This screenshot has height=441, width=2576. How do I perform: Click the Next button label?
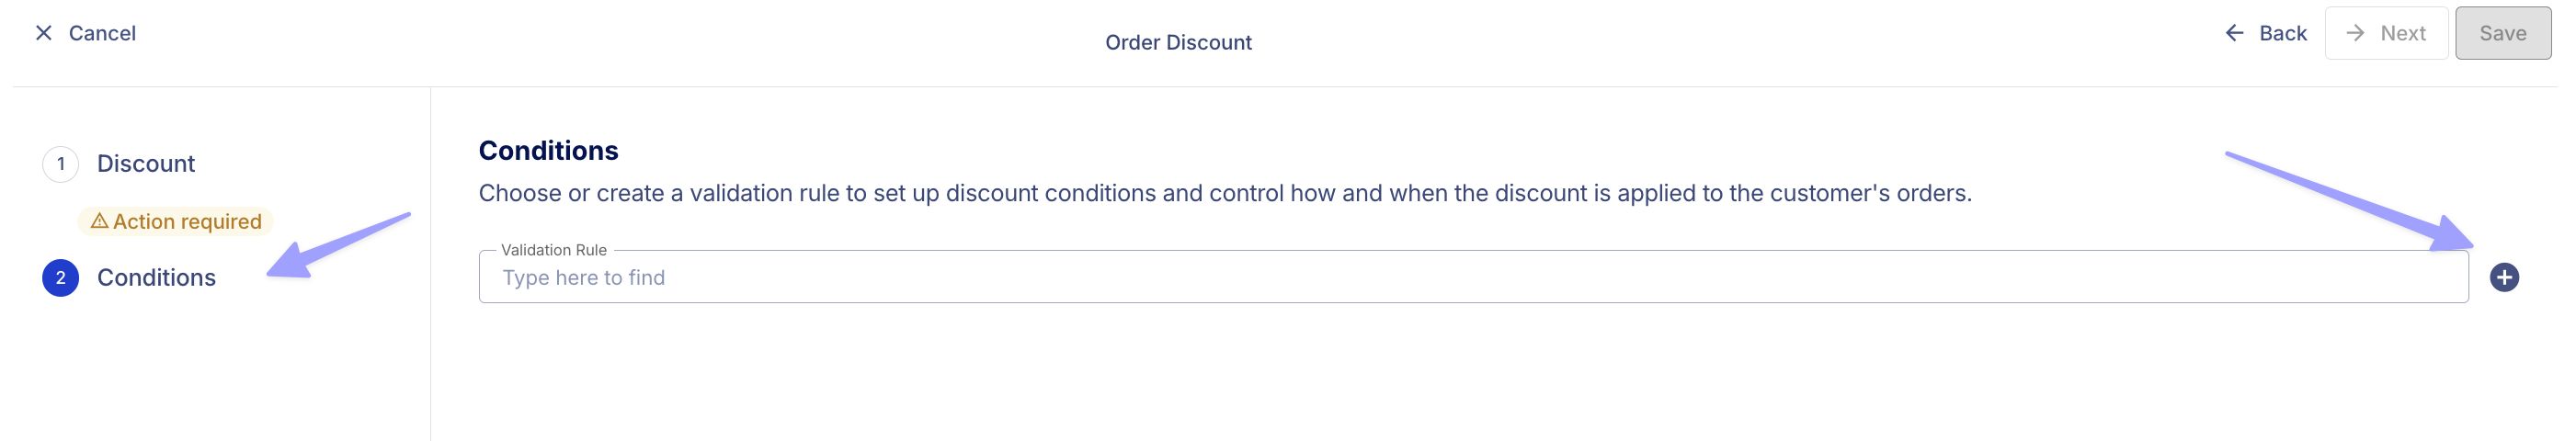2403,33
